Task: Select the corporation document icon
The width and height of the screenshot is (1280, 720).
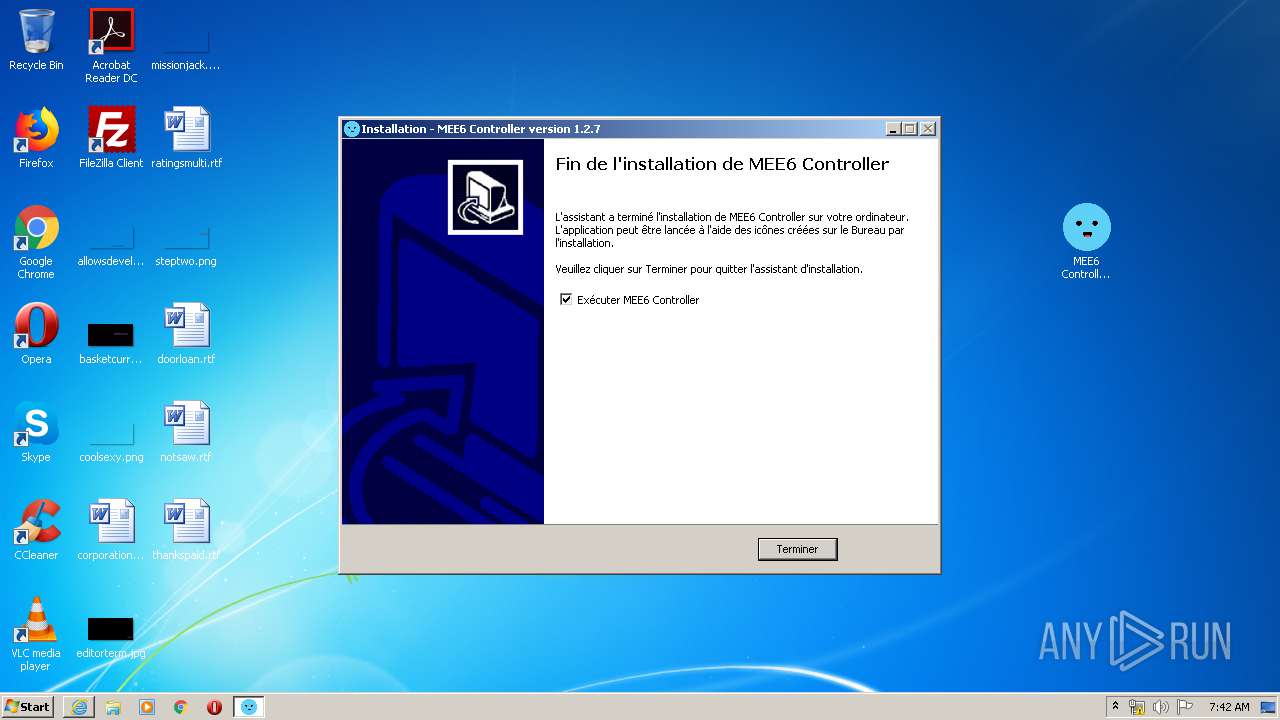Action: tap(111, 530)
